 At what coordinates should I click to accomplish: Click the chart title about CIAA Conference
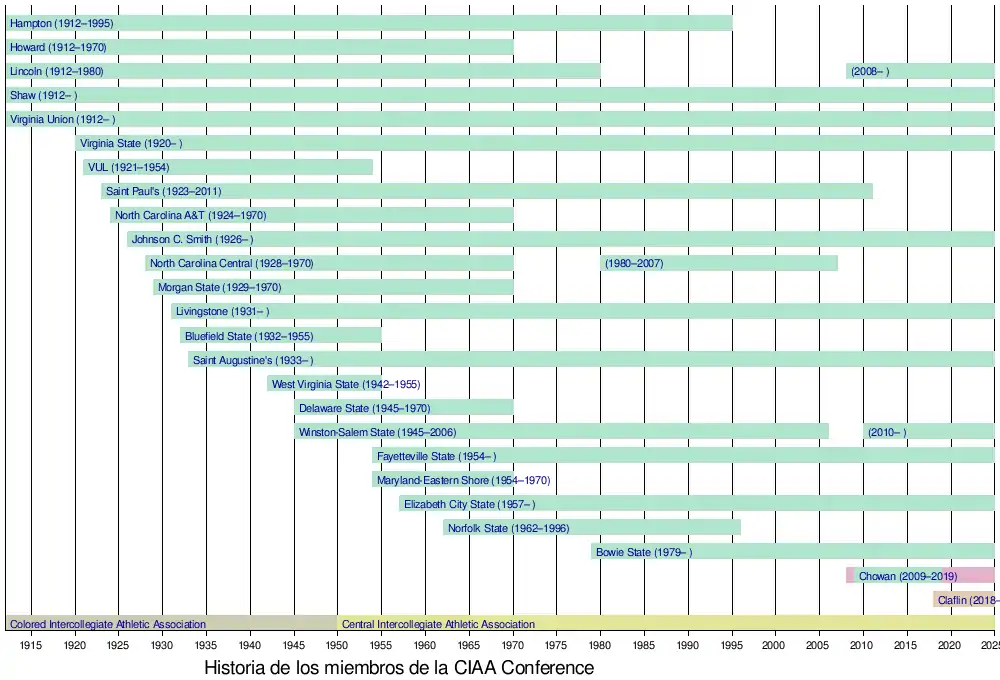point(399,667)
